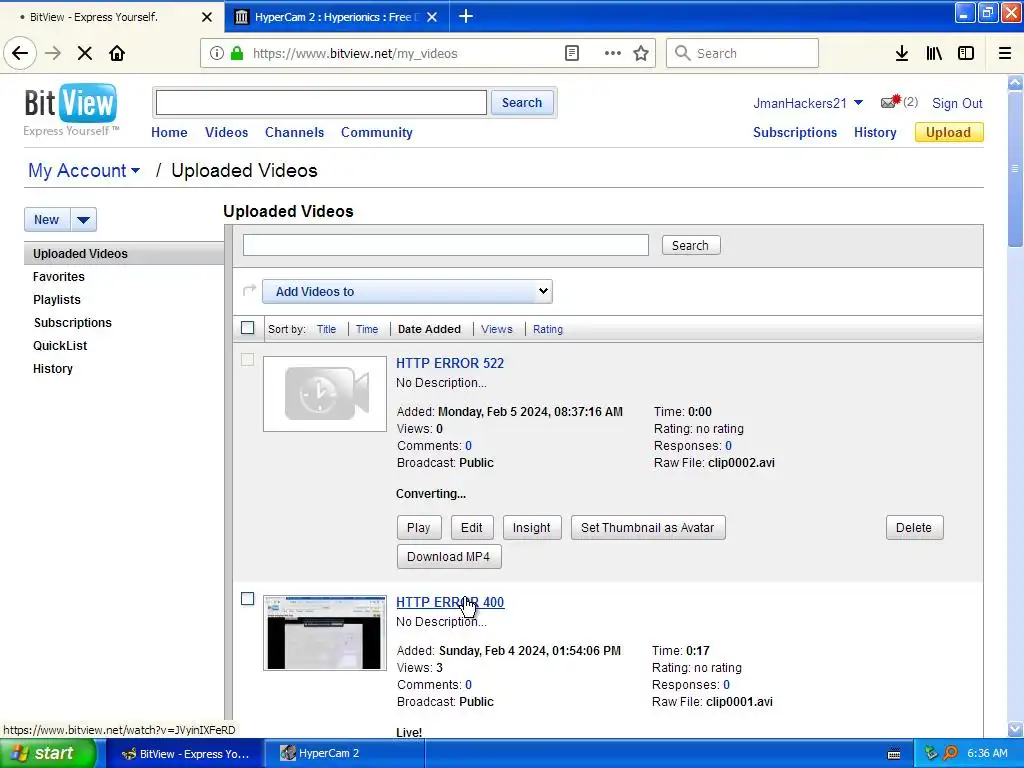Tick checkbox for HTTP ERROR 522 video
The width and height of the screenshot is (1024, 768).
pos(248,360)
